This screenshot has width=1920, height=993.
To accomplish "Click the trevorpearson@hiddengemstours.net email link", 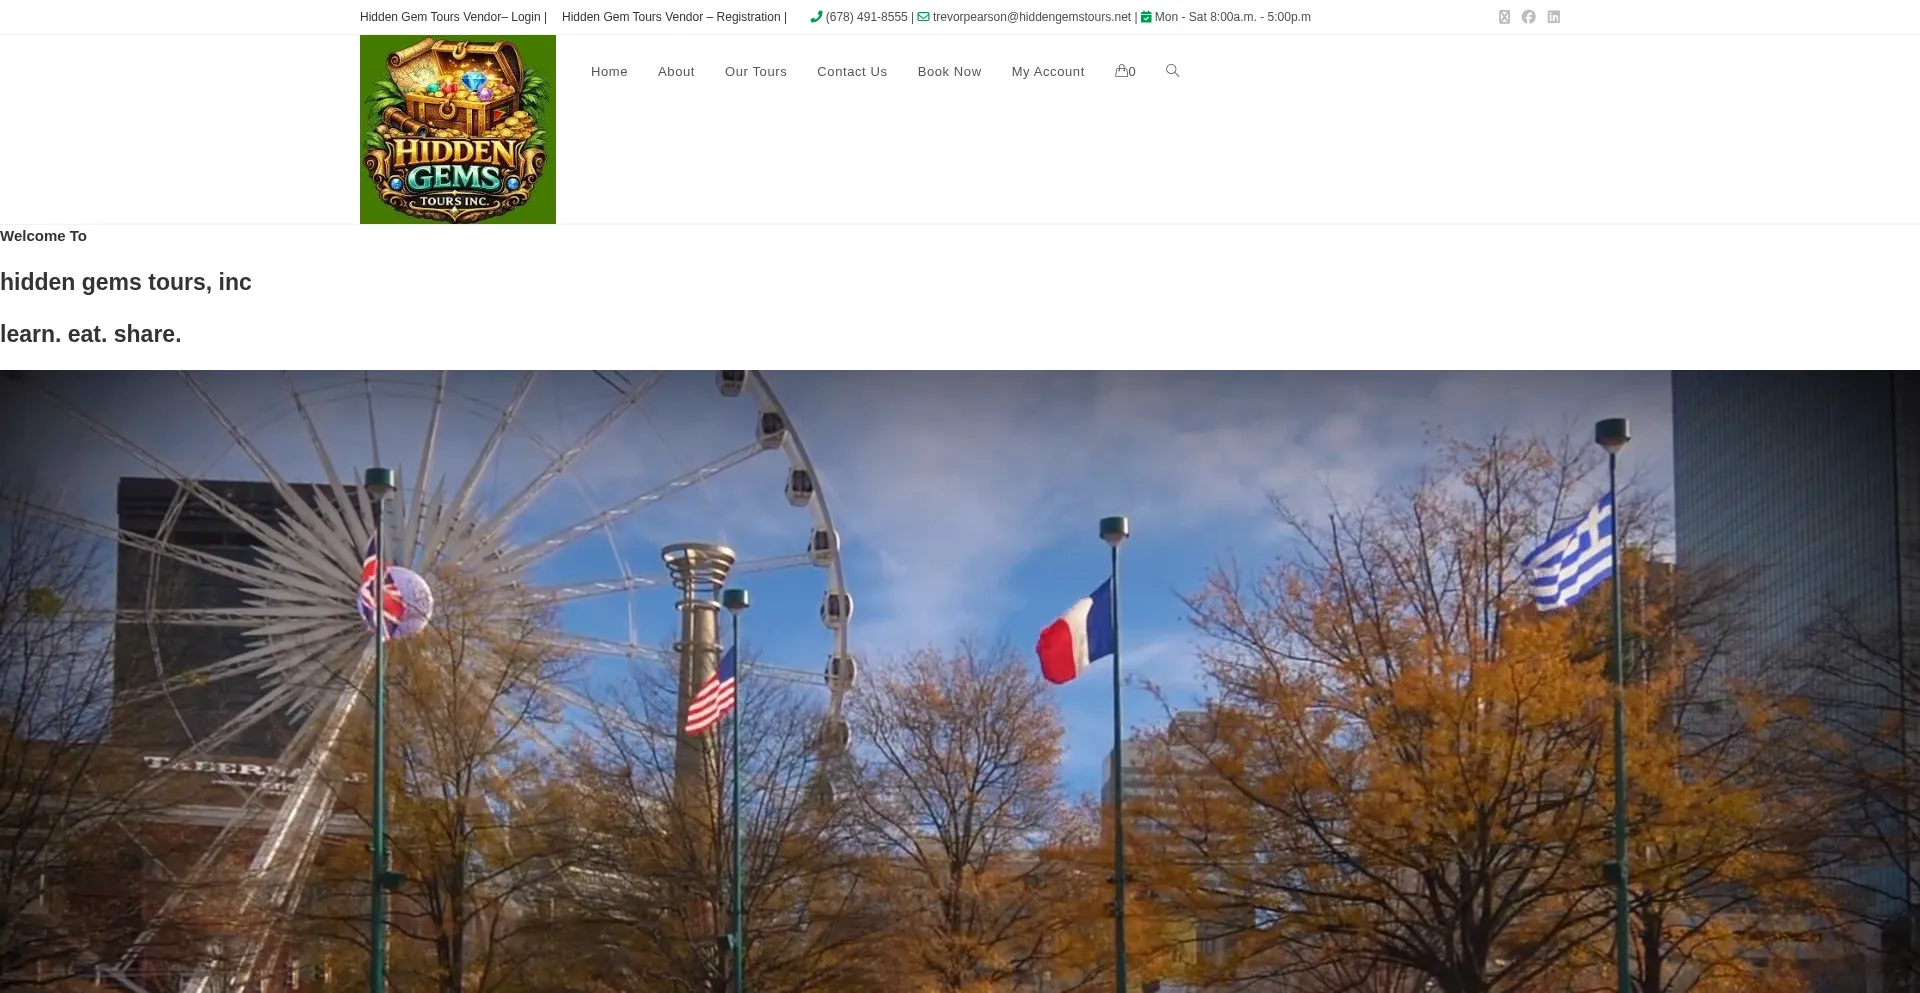I will [1032, 17].
